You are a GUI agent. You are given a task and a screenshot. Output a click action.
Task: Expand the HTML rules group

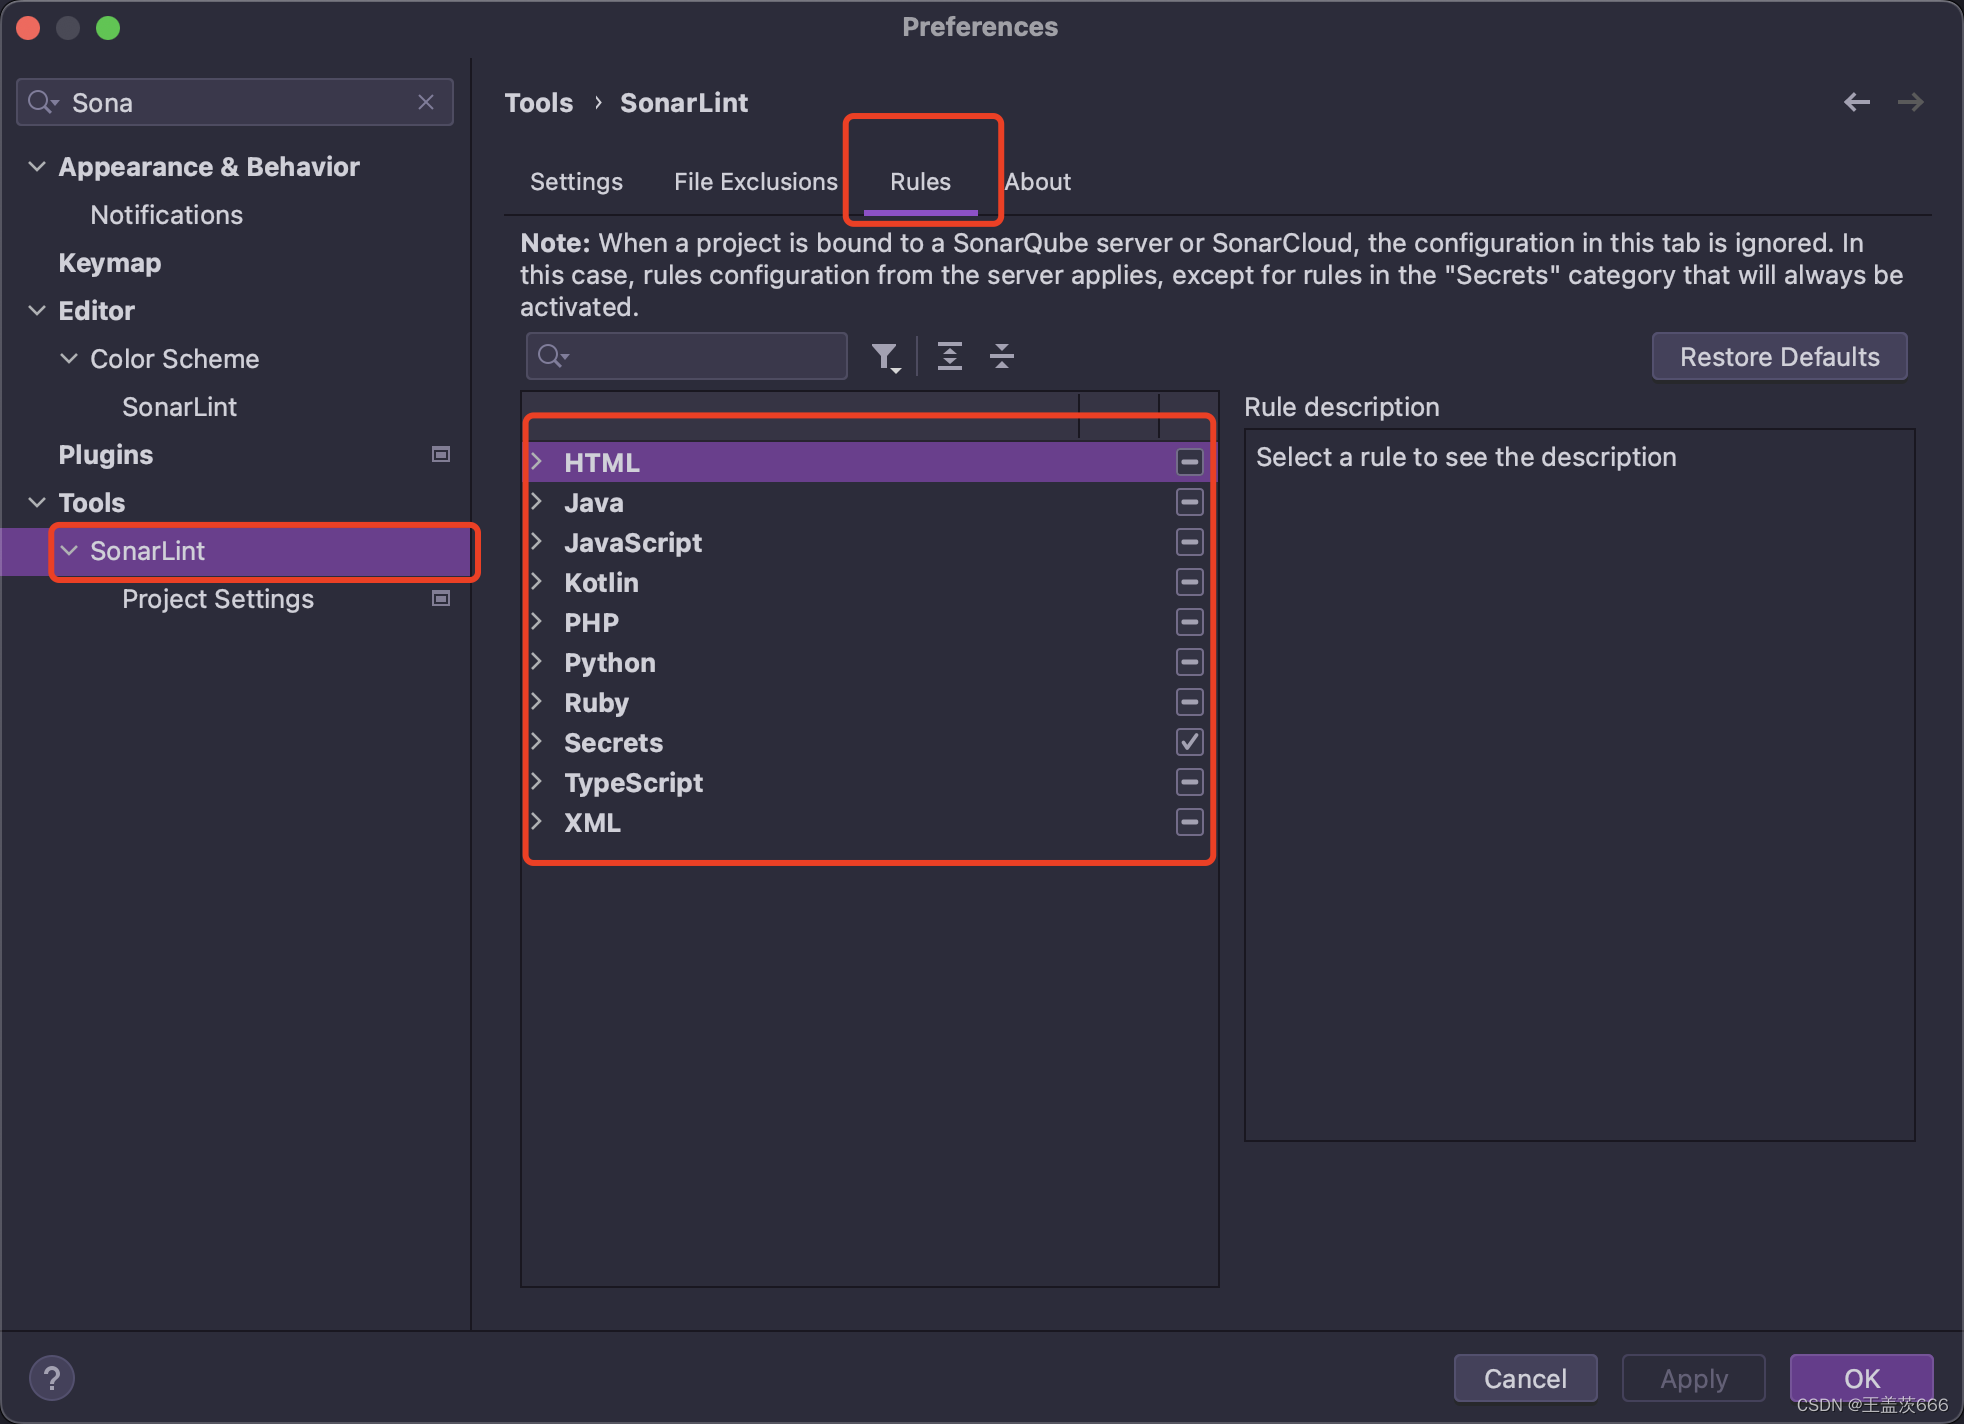(x=537, y=461)
